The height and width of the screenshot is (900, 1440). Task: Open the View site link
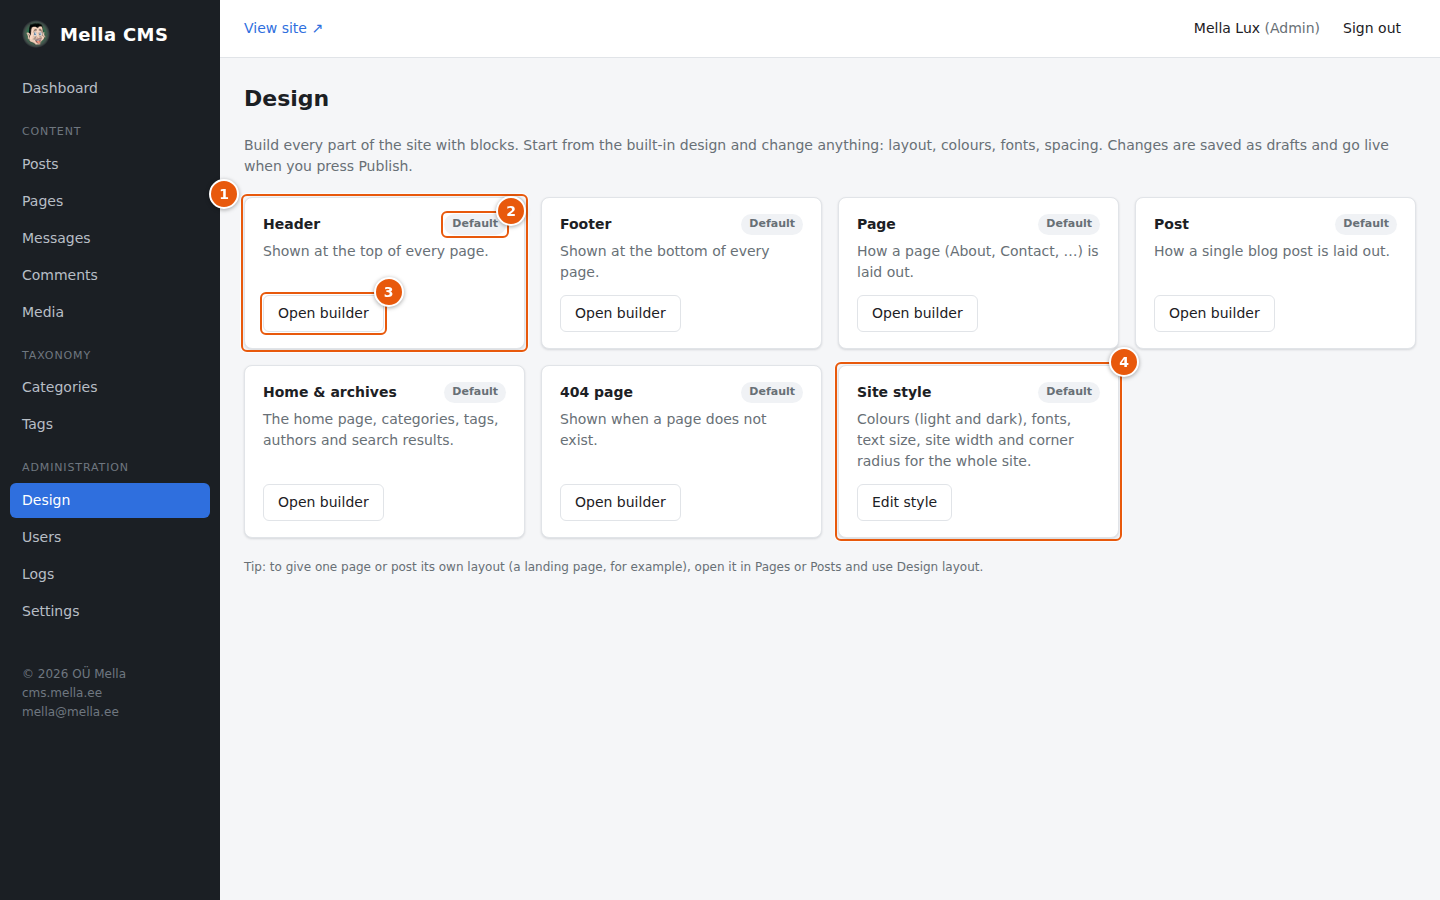283,28
